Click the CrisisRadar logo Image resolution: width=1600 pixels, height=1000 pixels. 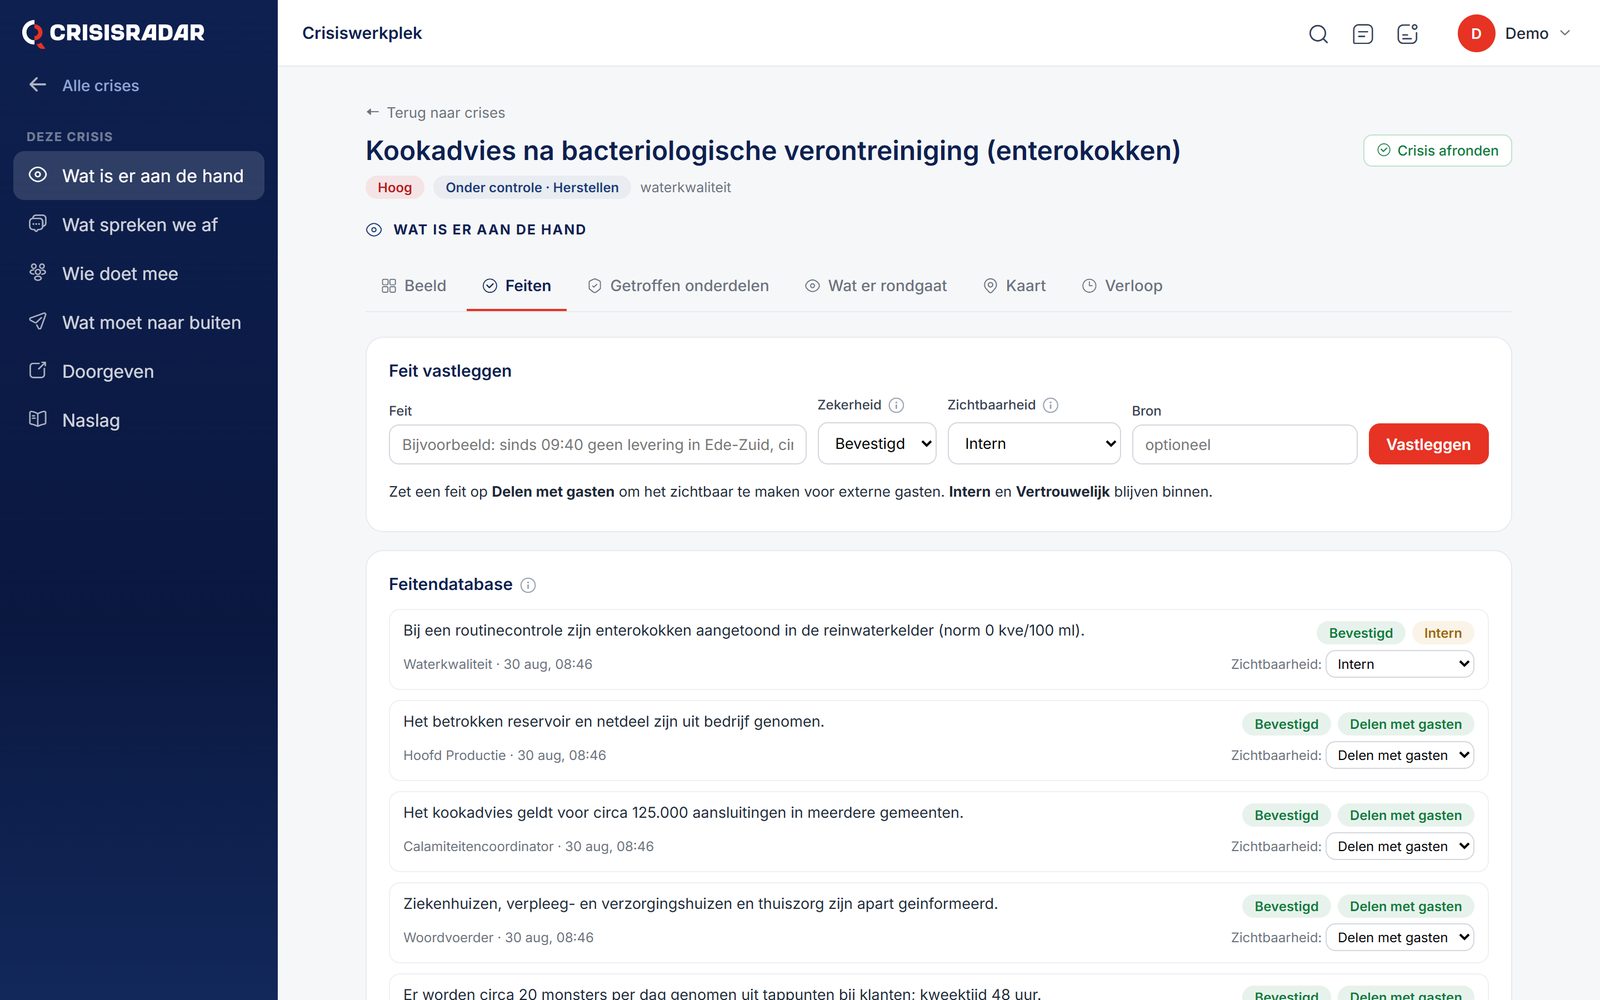pos(113,33)
